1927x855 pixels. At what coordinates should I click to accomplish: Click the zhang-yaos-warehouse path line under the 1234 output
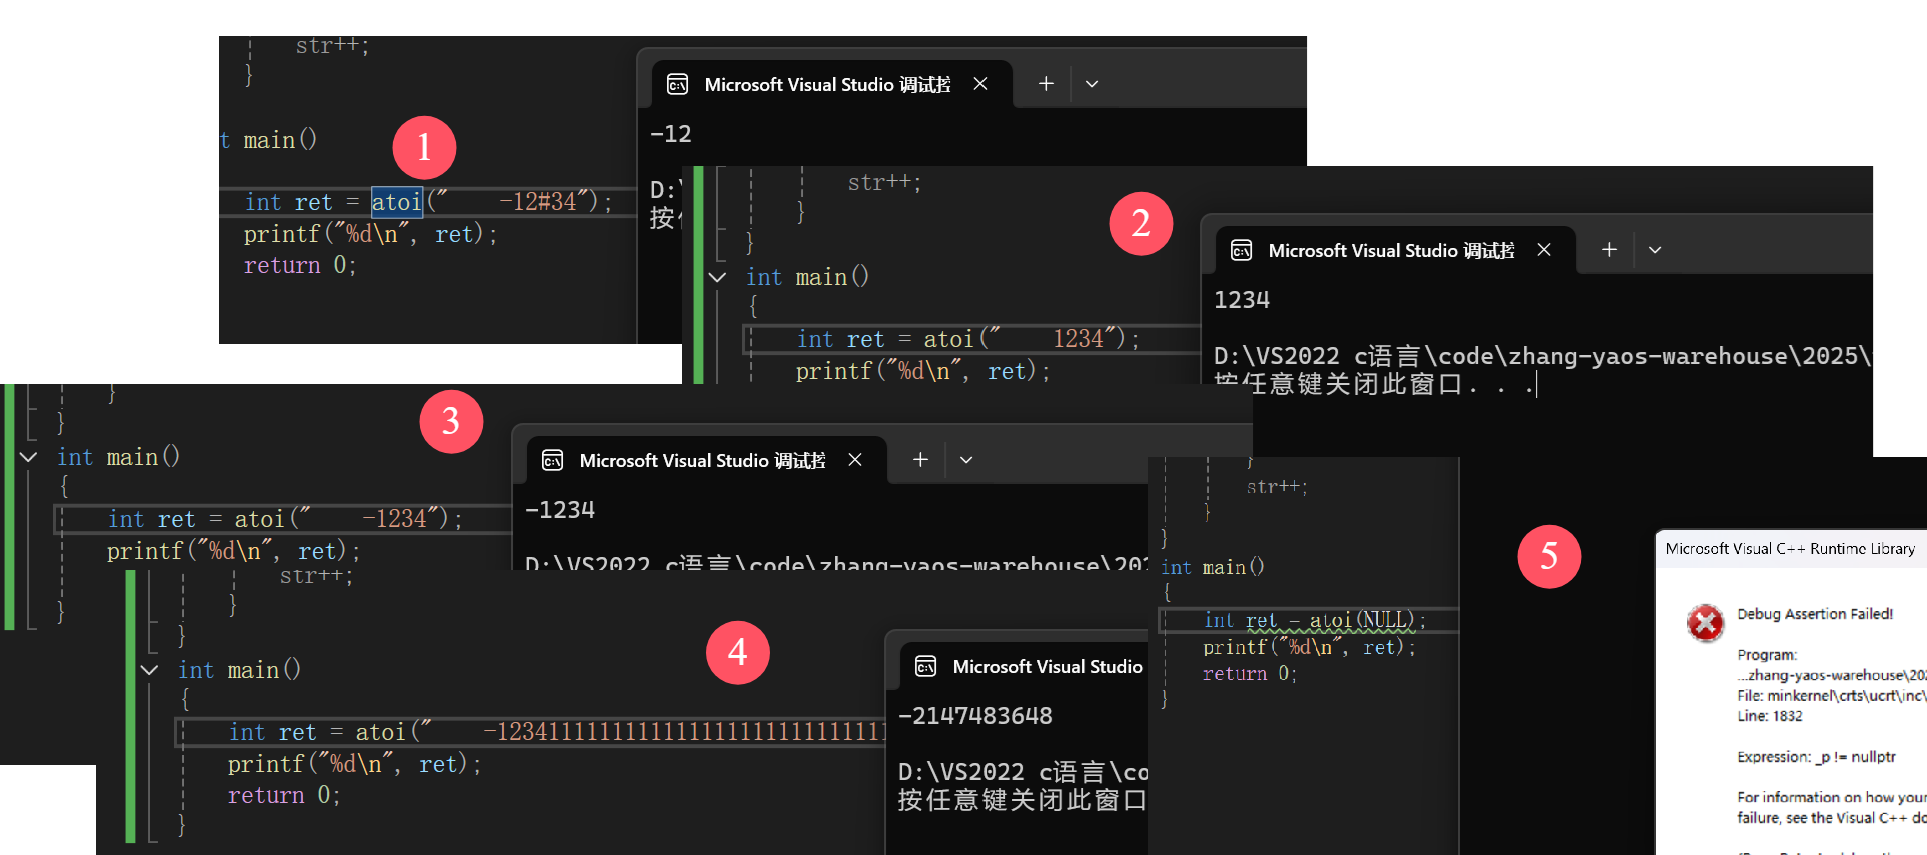pos(1542,356)
